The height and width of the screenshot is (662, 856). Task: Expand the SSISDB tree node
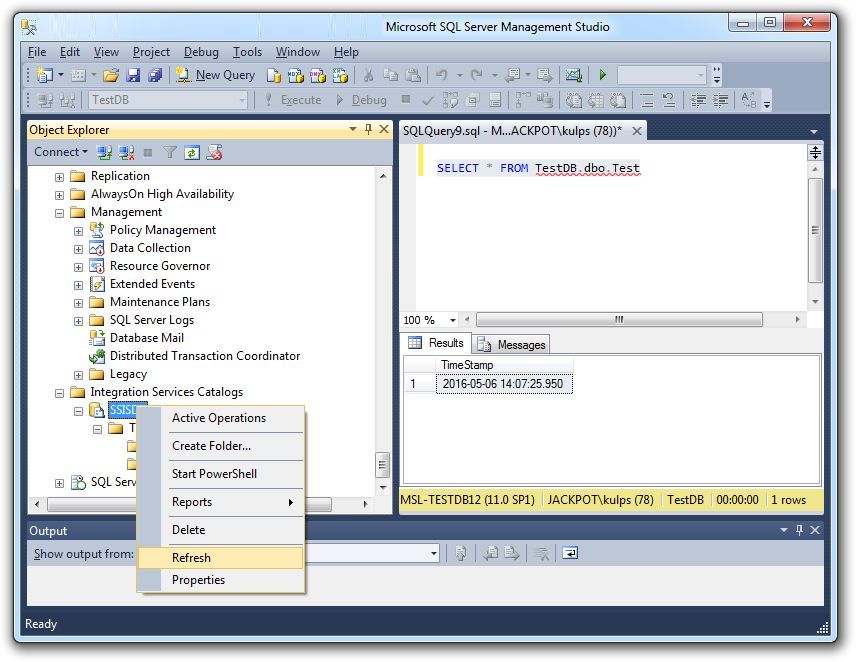(79, 410)
